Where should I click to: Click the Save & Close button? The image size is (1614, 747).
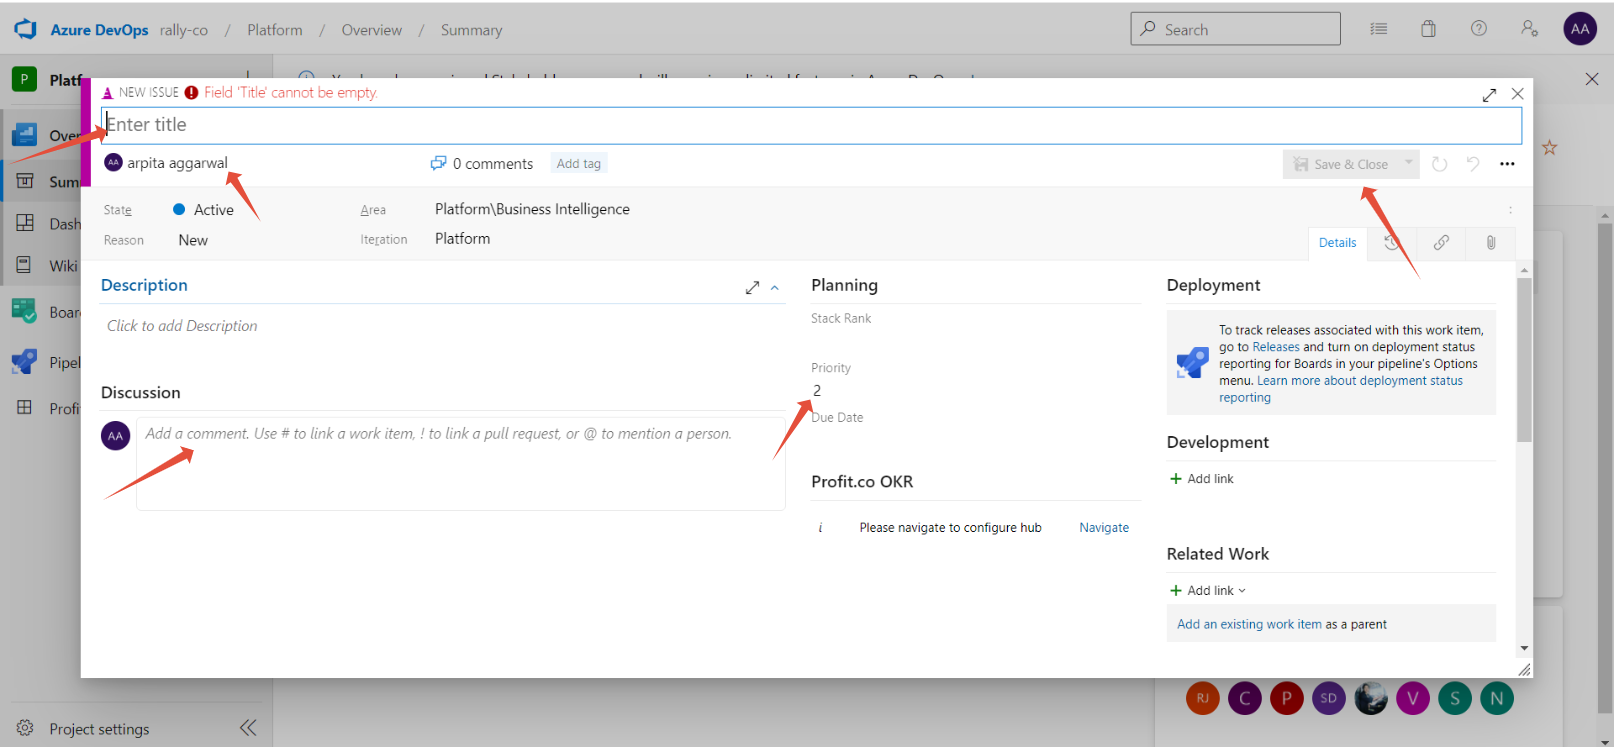tap(1340, 164)
